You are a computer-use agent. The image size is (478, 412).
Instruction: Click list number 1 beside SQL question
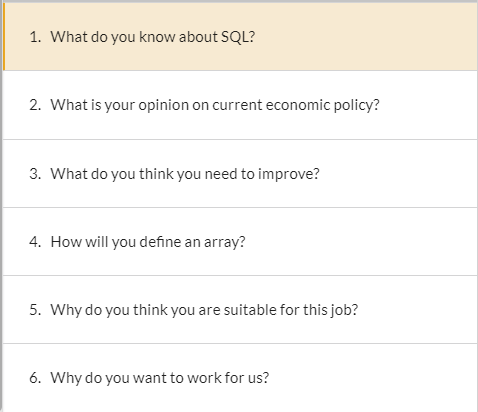point(35,37)
